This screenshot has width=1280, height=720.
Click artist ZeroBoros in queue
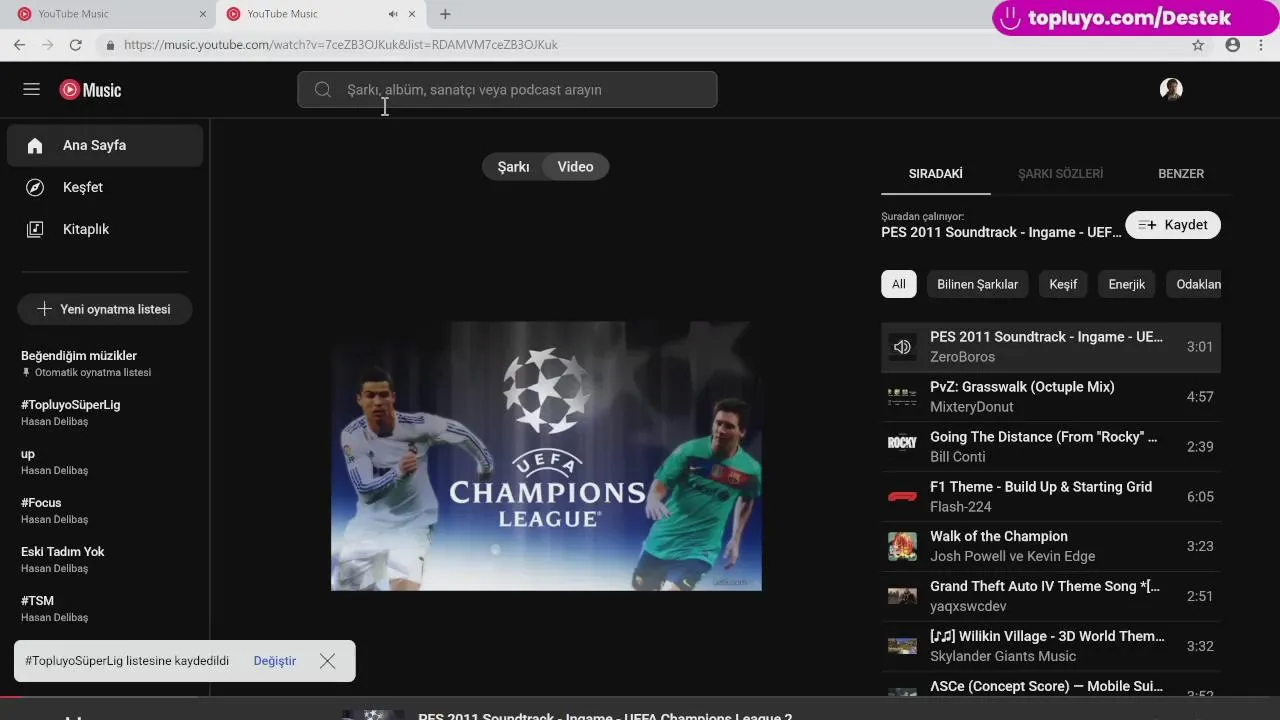point(962,357)
